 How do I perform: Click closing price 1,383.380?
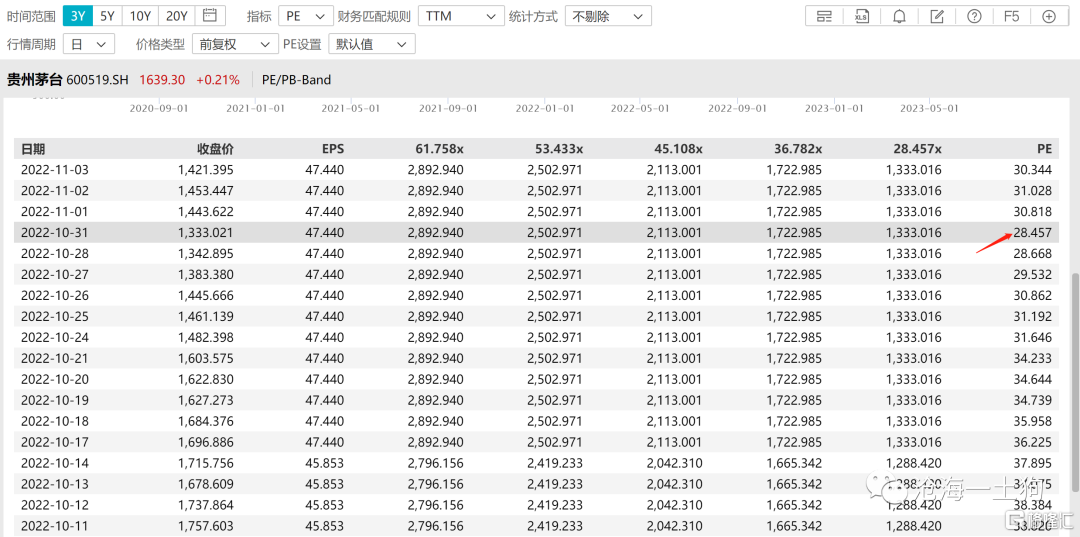tap(206, 275)
